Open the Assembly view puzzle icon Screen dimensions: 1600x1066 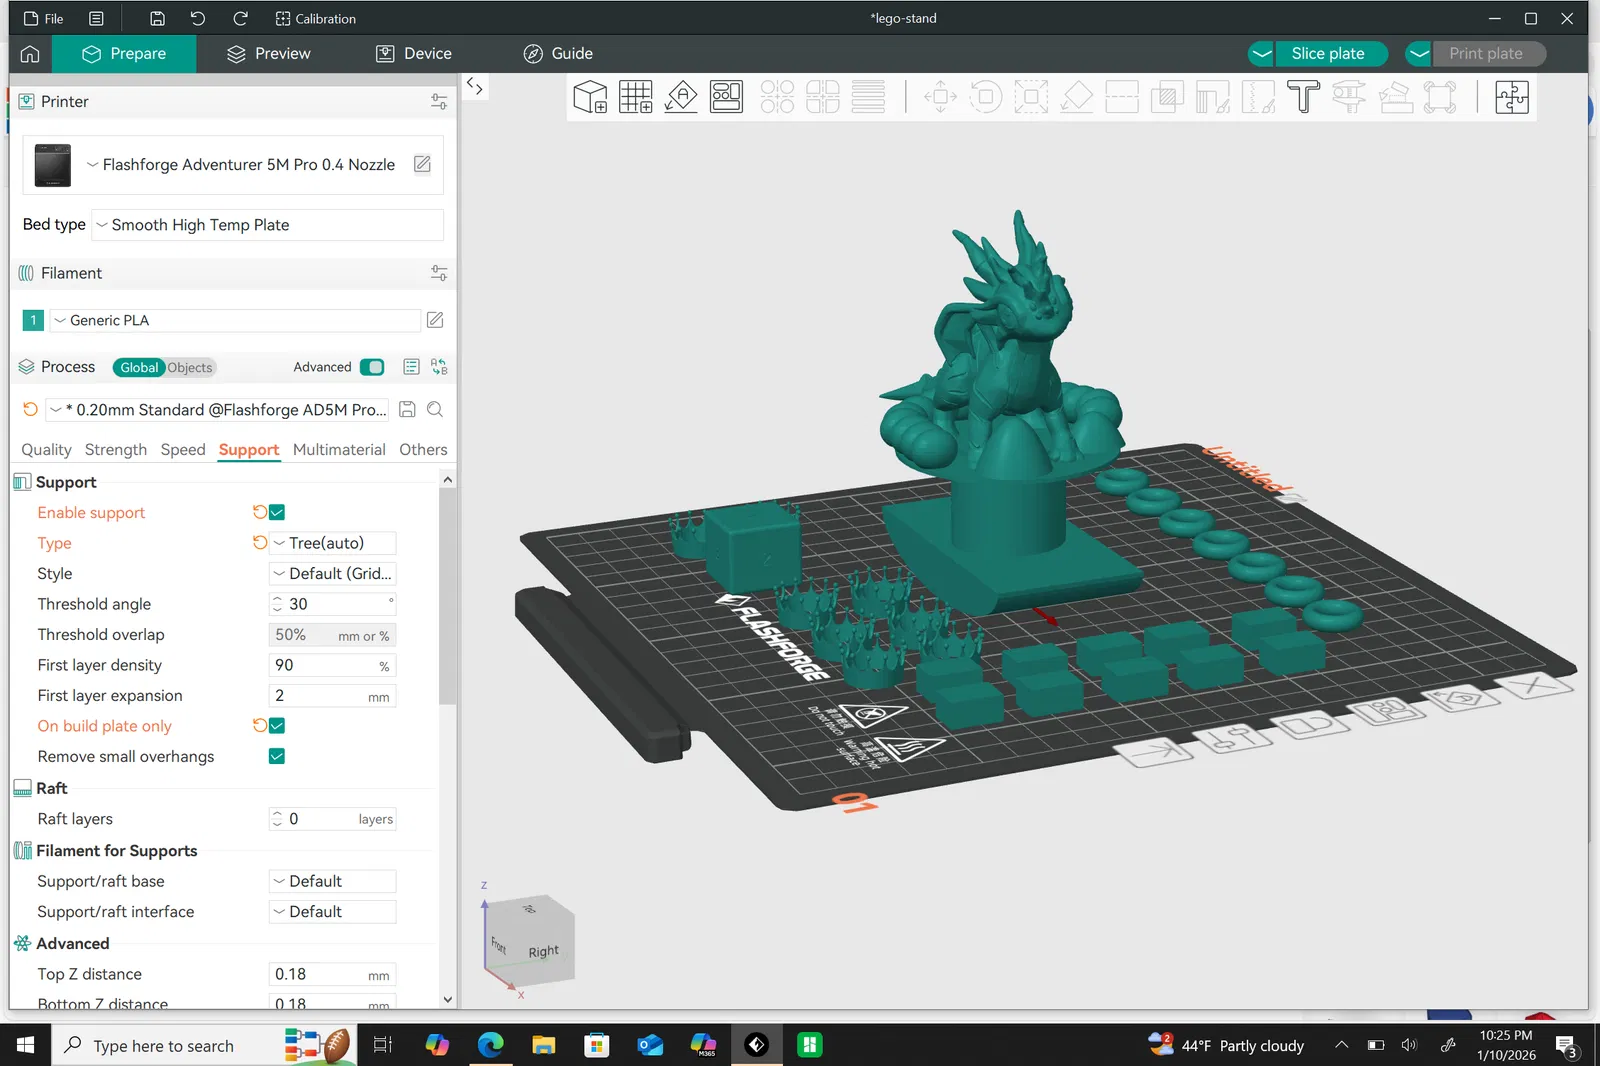coord(1511,97)
